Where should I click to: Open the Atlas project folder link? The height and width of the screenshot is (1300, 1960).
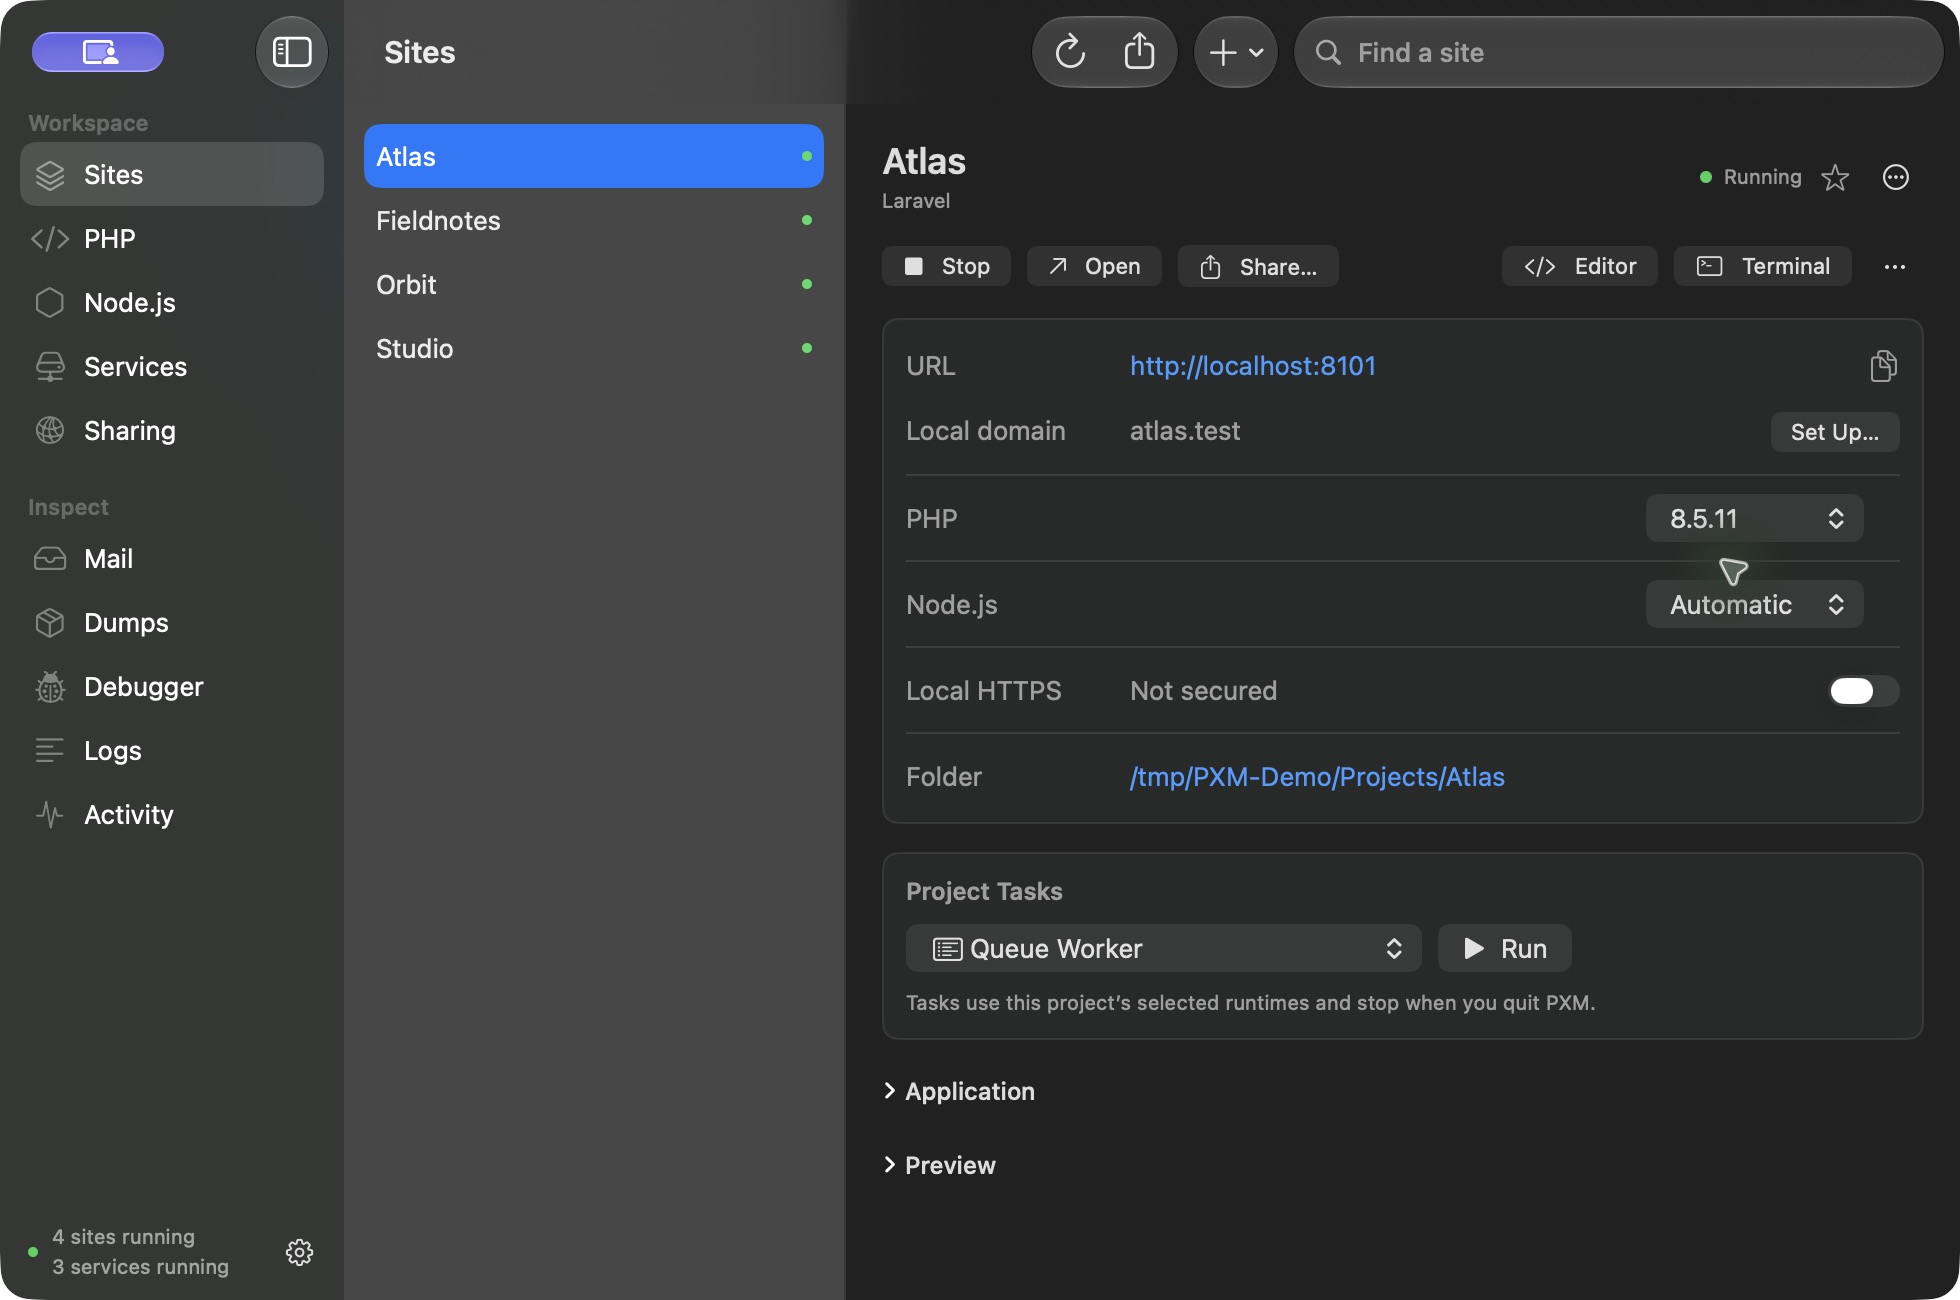pyautogui.click(x=1317, y=777)
